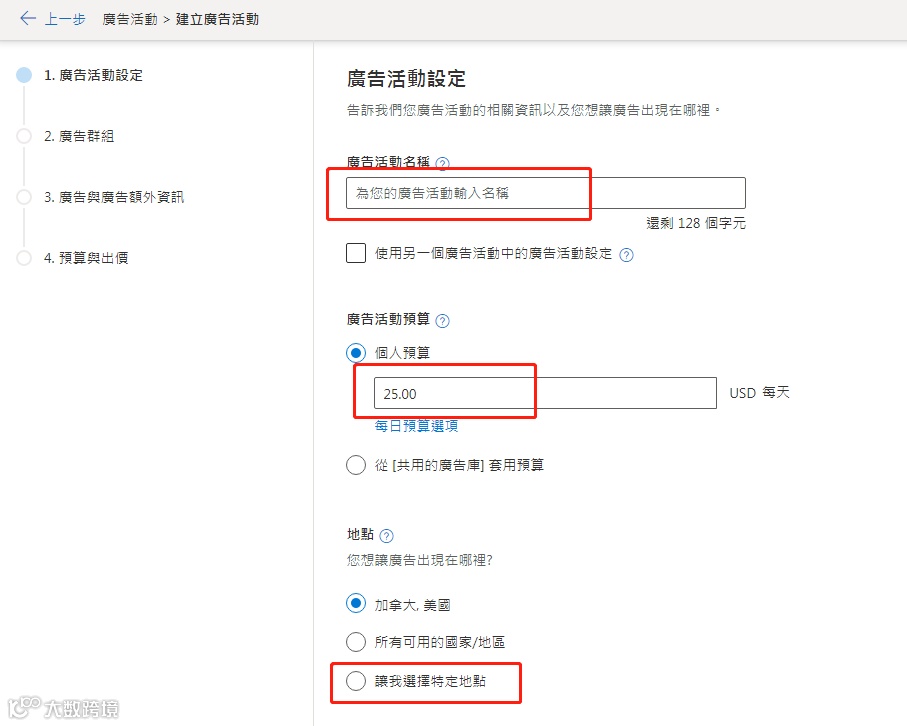
Task: Click the back arrow icon
Action: coord(27,19)
